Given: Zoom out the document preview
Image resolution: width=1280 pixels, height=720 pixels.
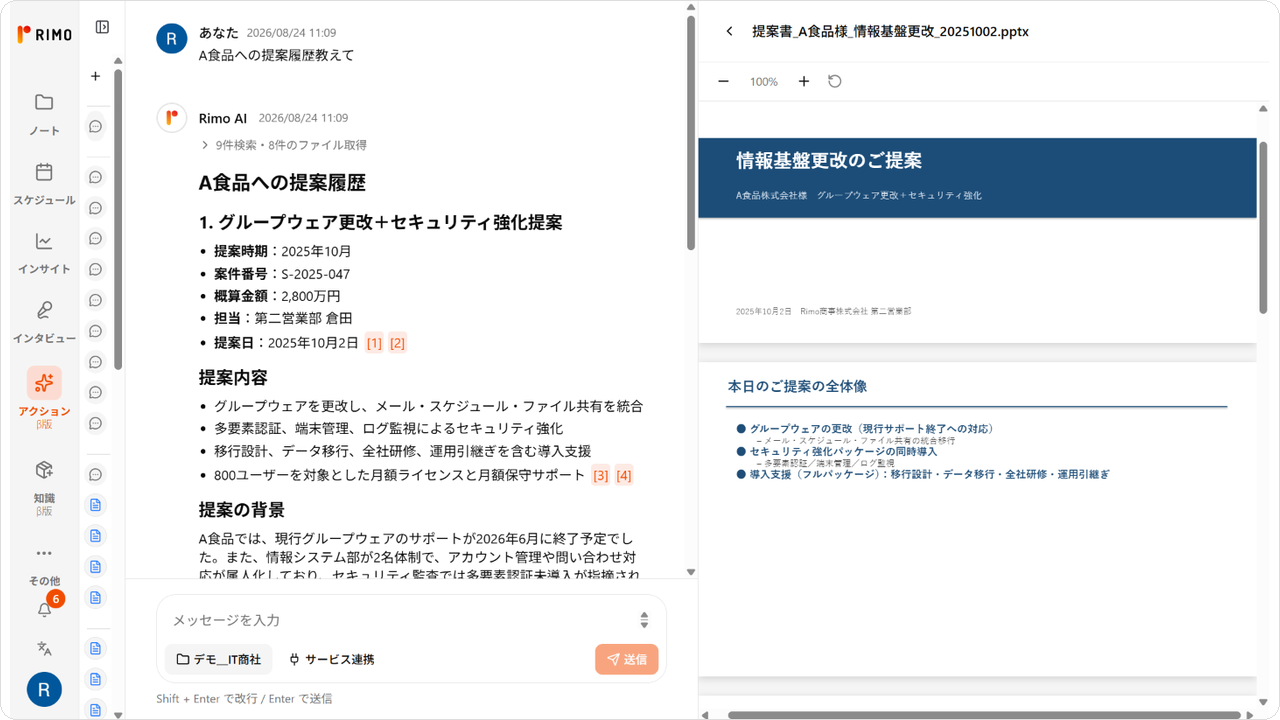Looking at the screenshot, I should pyautogui.click(x=723, y=81).
